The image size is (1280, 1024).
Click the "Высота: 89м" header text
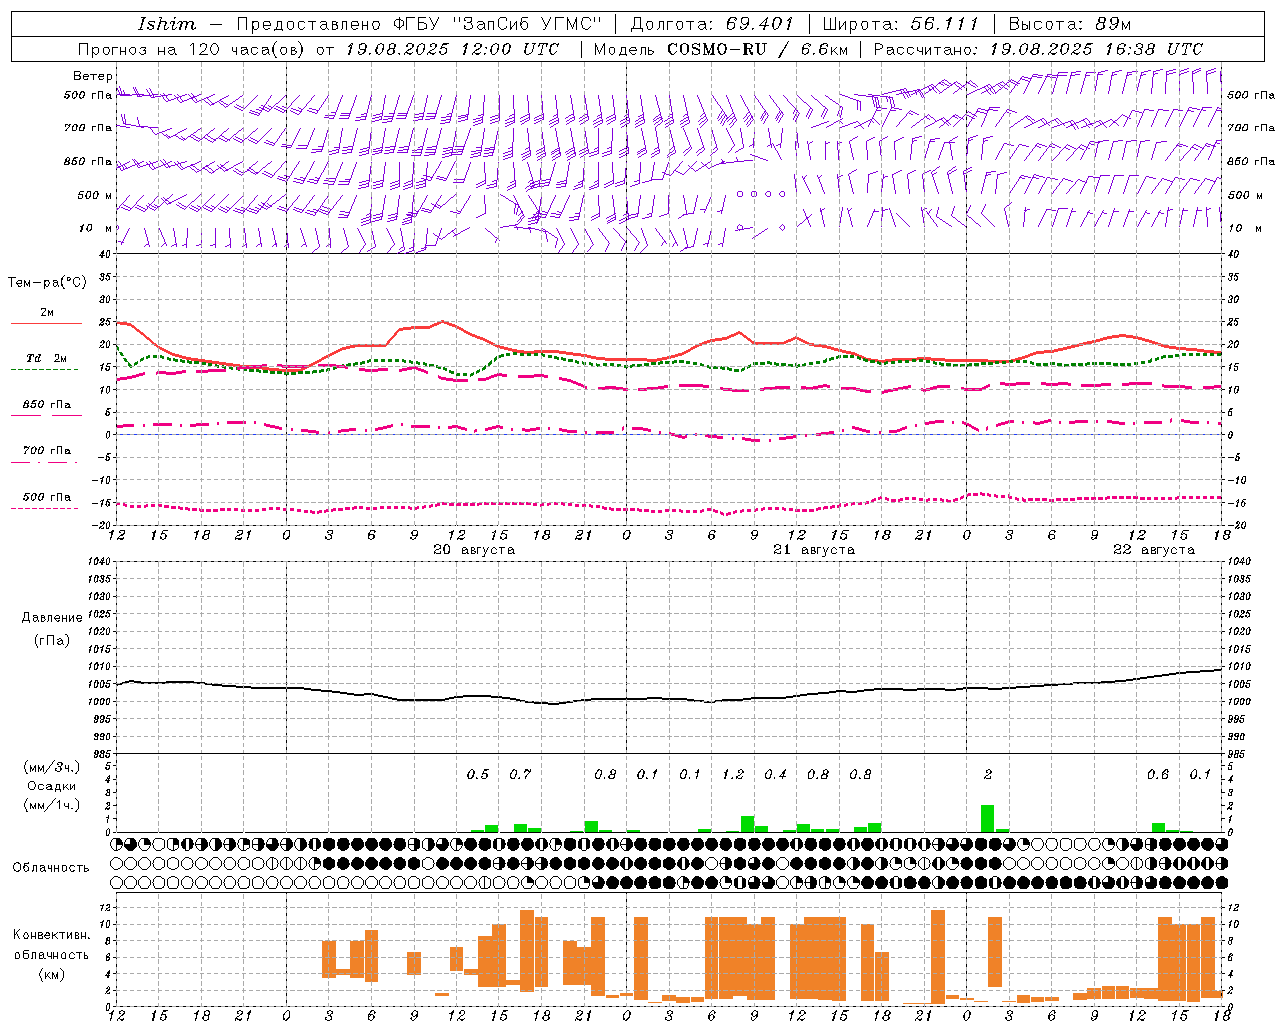(1069, 24)
